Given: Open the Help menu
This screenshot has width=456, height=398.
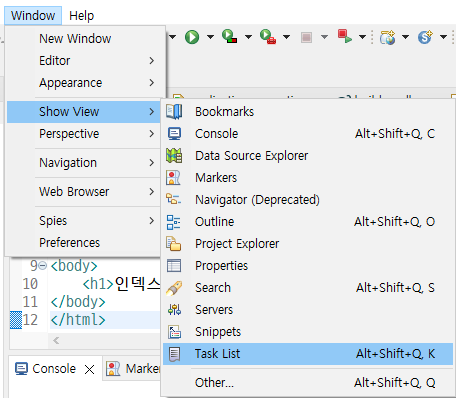Looking at the screenshot, I should (x=82, y=15).
